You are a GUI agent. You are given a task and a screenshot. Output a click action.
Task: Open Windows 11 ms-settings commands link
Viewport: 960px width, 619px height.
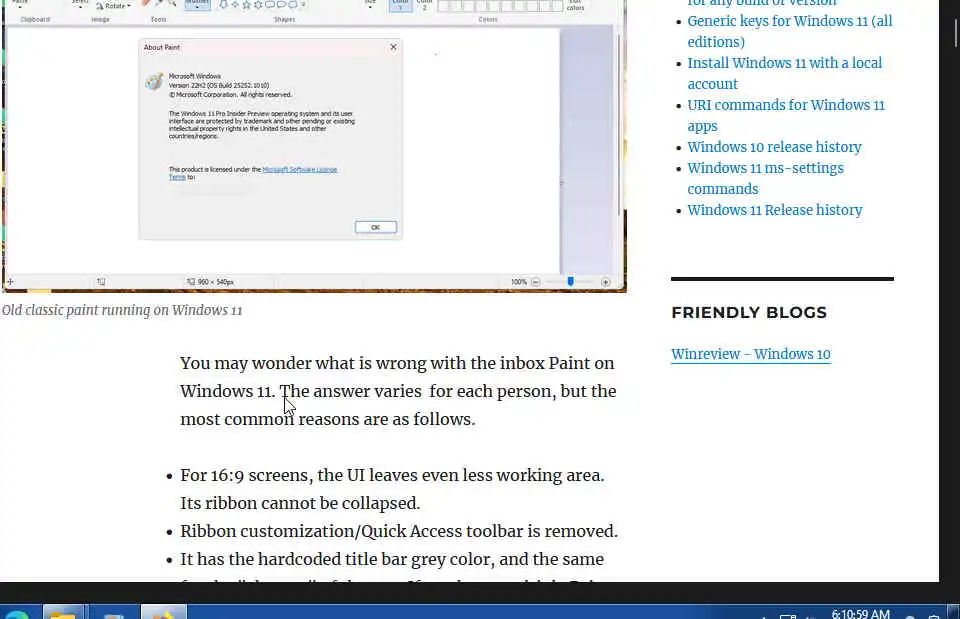[x=765, y=178]
